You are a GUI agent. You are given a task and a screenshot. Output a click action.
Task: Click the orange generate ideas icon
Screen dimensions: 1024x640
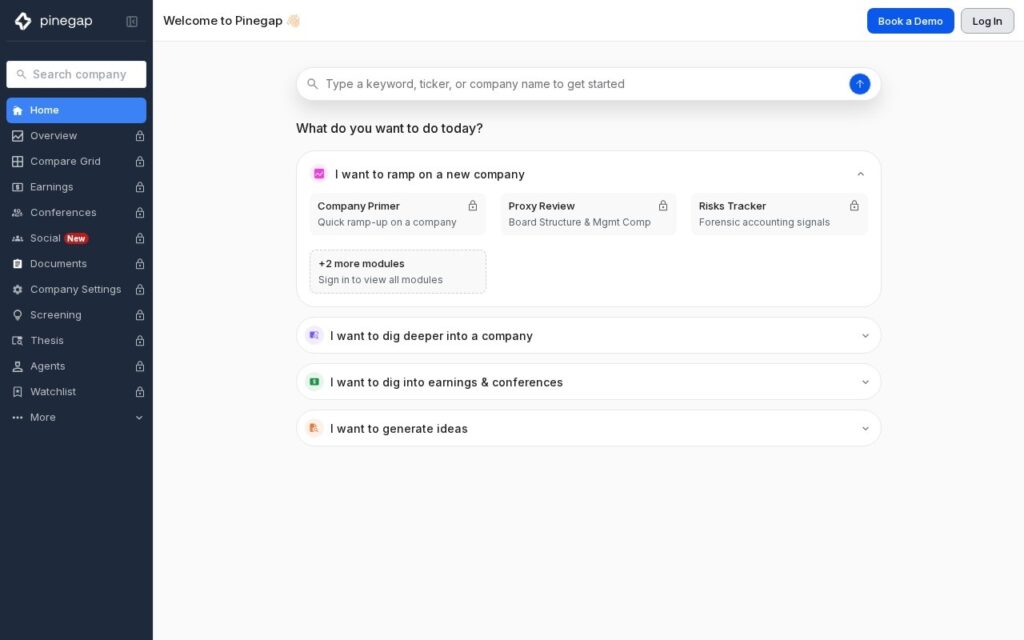click(x=314, y=428)
